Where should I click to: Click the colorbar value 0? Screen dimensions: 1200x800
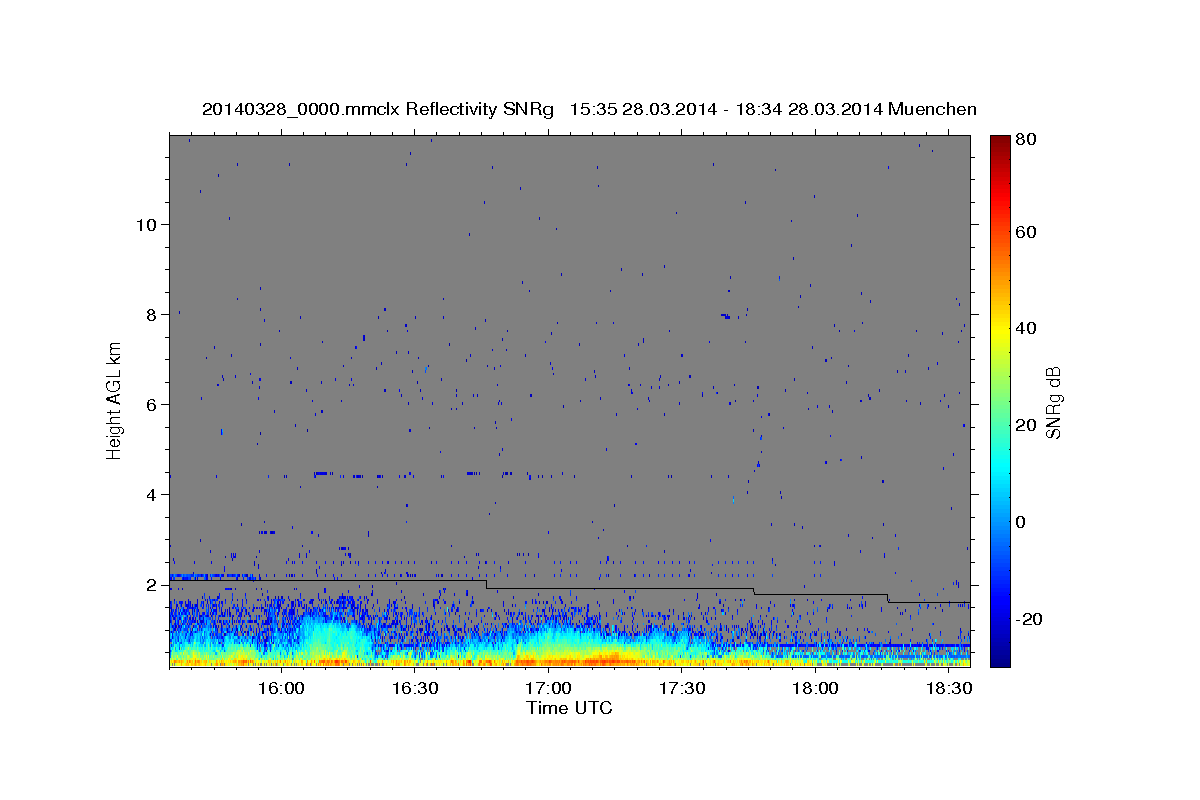point(1021,522)
